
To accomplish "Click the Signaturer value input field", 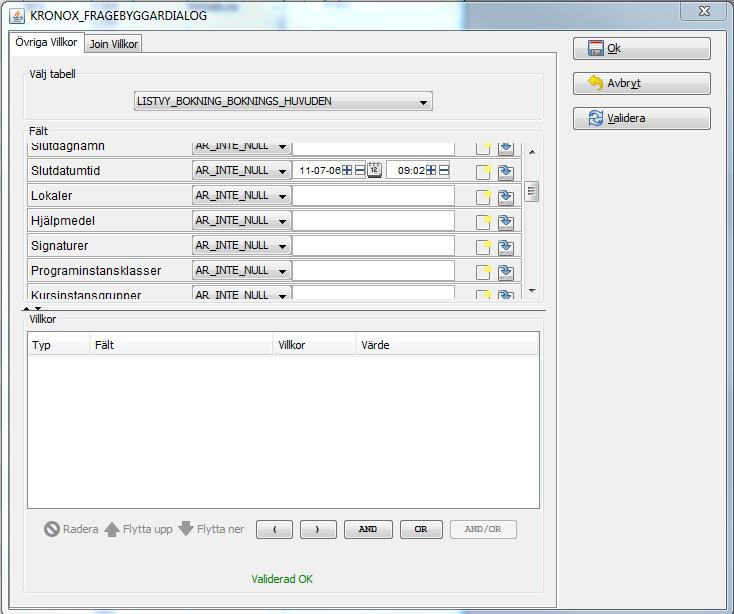I will [373, 246].
